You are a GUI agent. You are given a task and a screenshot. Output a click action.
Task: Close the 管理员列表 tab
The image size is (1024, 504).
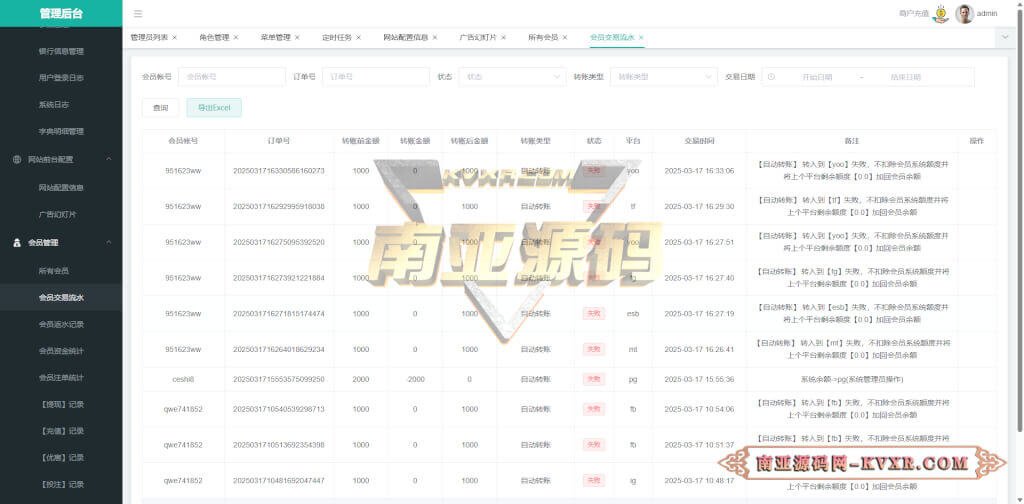click(x=175, y=37)
